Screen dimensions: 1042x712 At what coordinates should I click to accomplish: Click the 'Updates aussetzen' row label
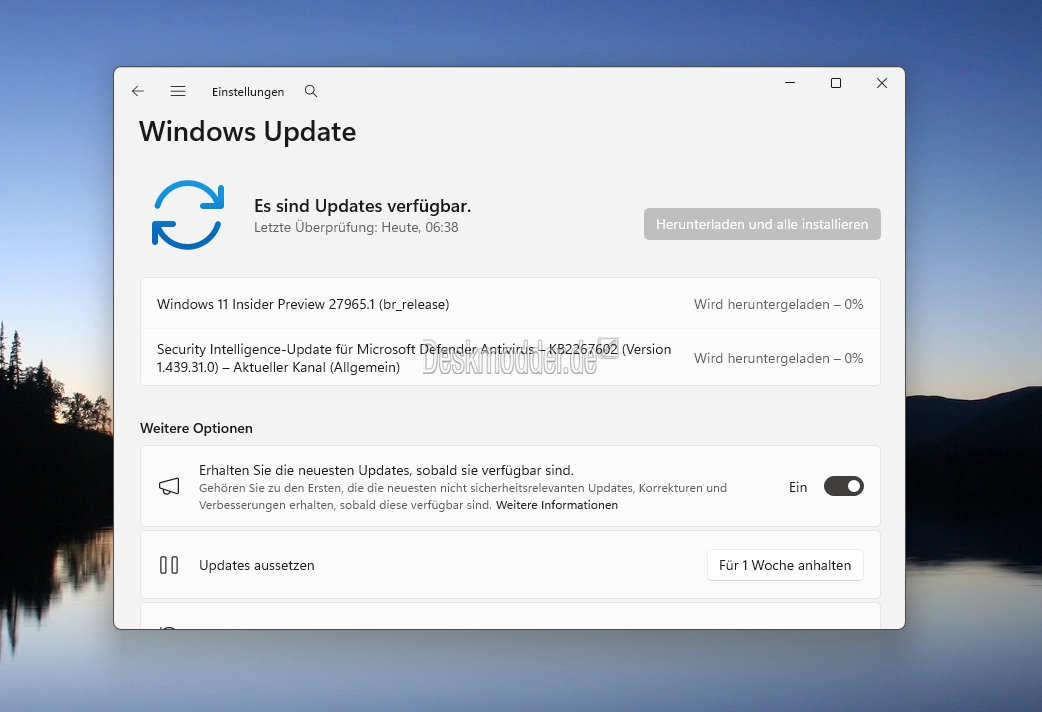257,565
